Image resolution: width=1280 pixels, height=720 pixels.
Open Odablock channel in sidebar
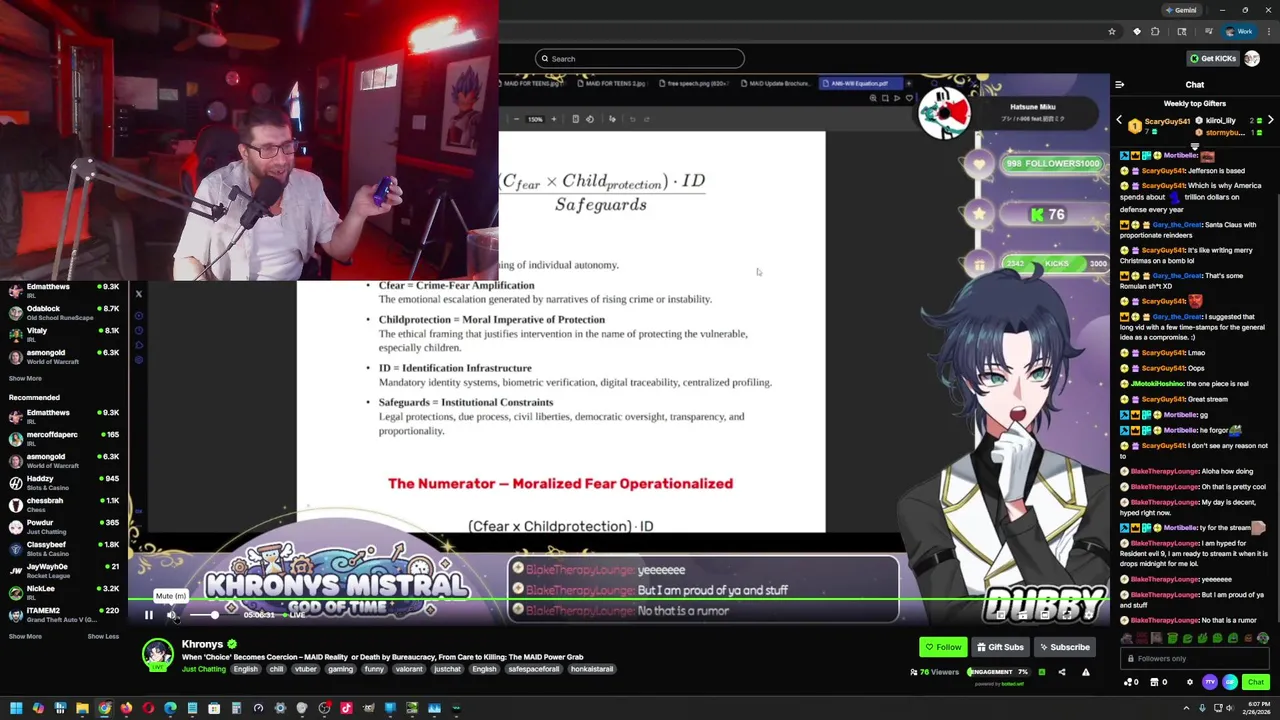(64, 312)
